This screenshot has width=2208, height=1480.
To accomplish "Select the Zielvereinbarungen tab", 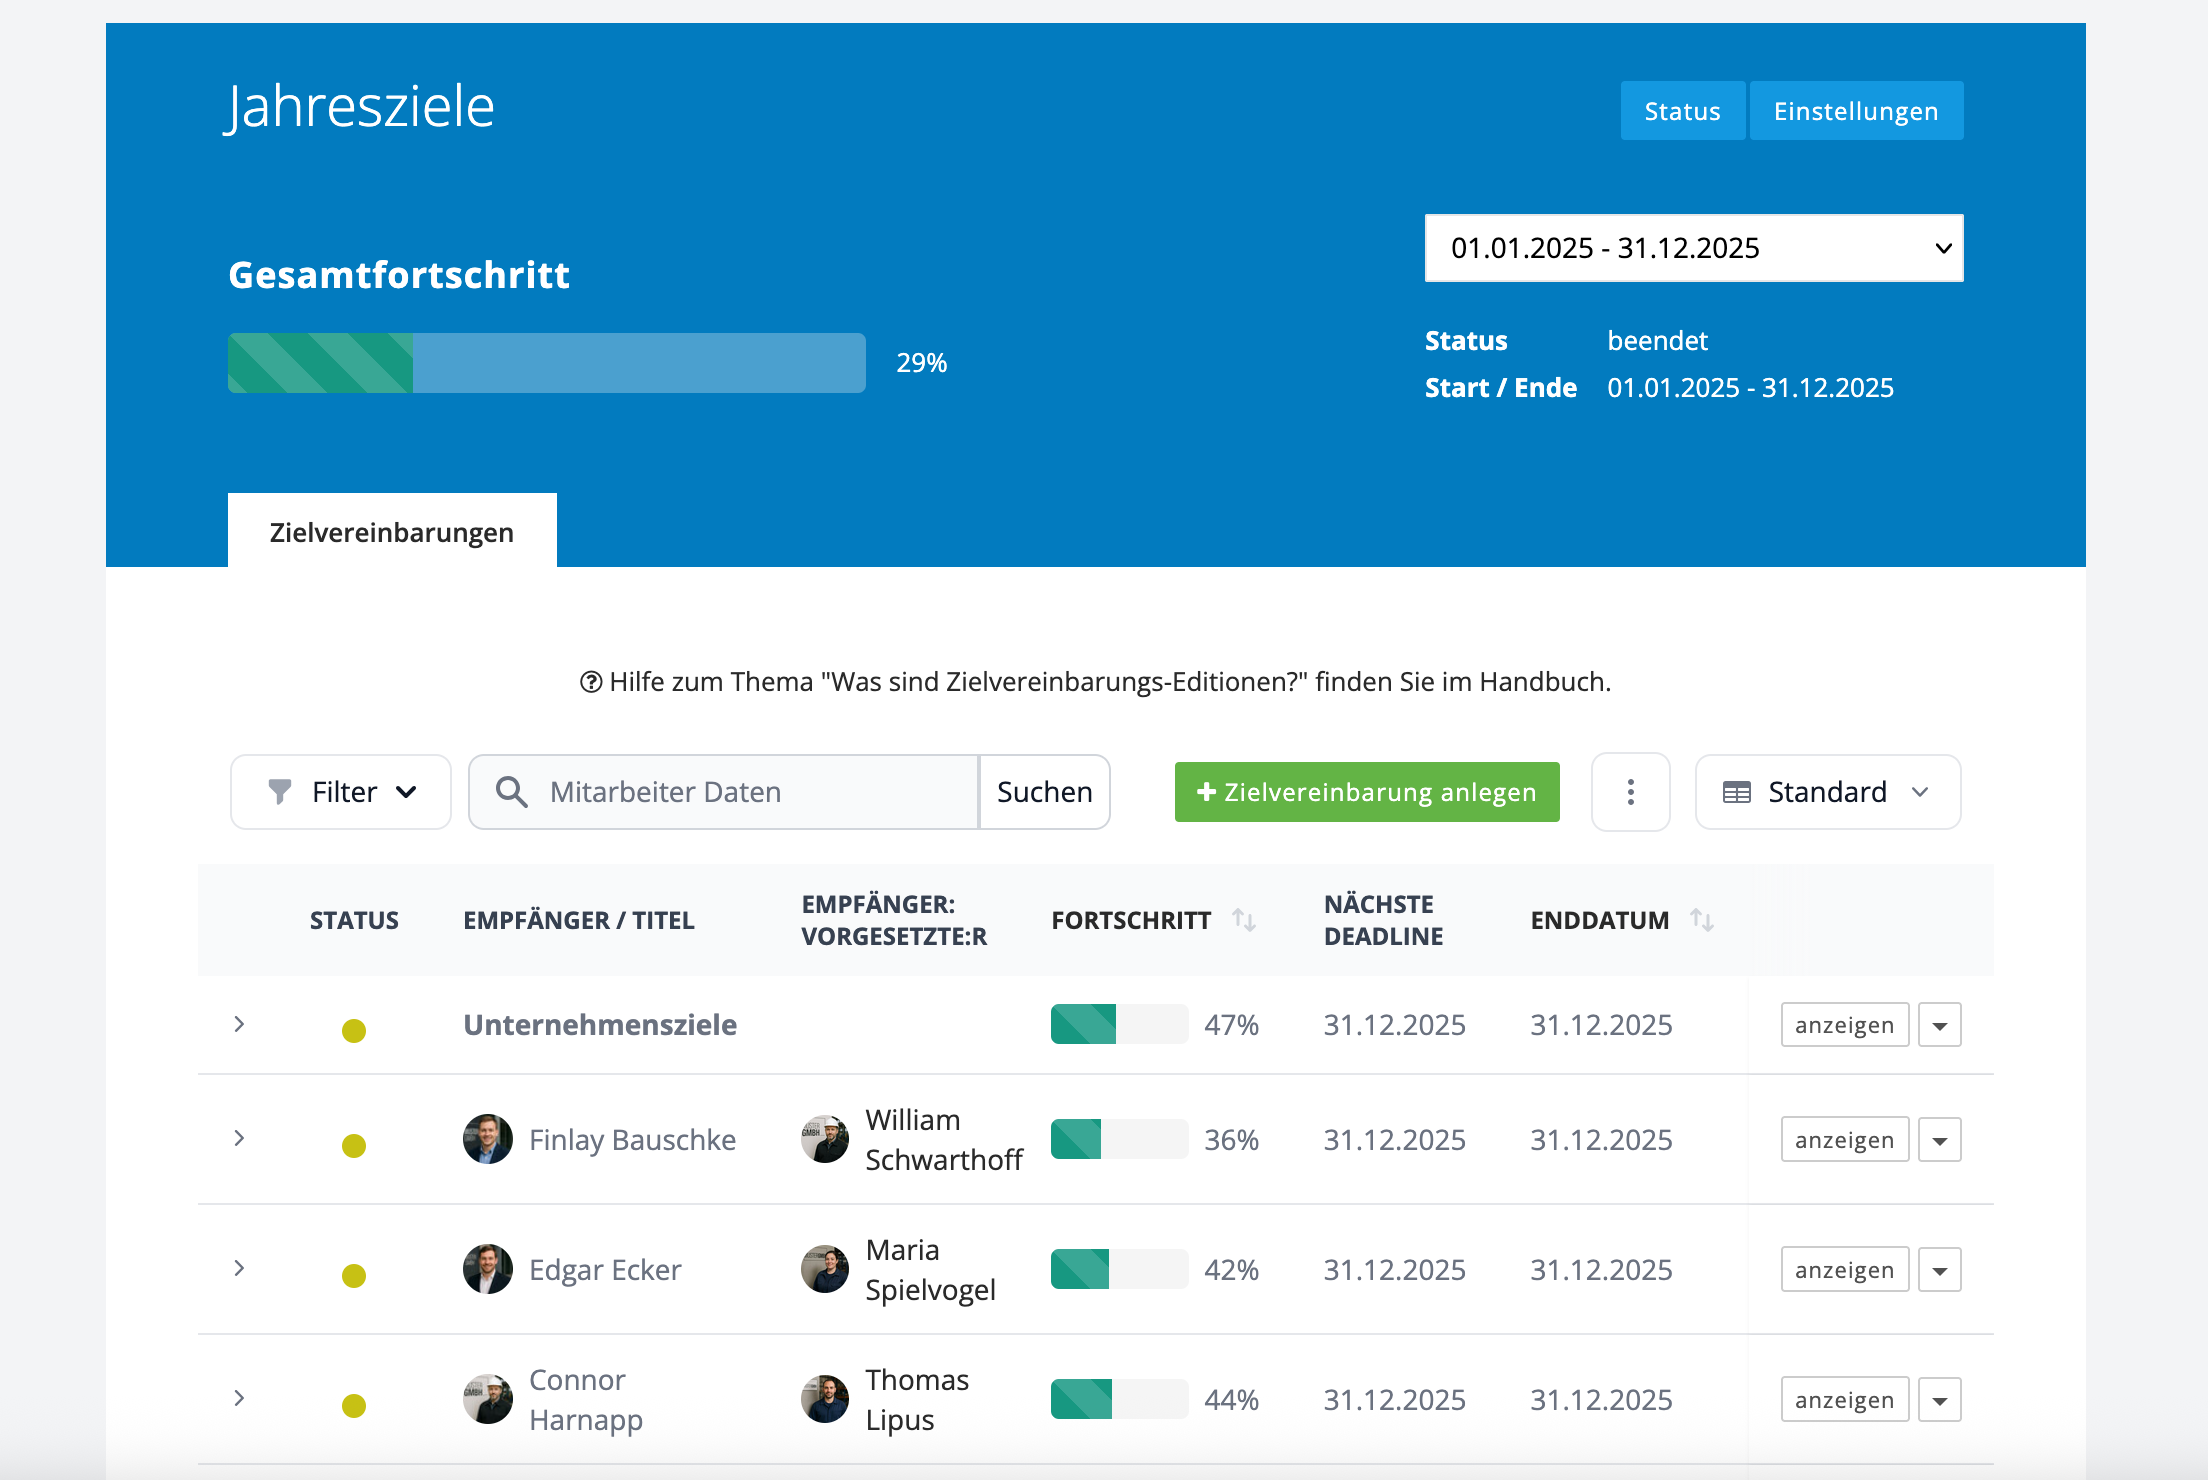I will pos(392,532).
